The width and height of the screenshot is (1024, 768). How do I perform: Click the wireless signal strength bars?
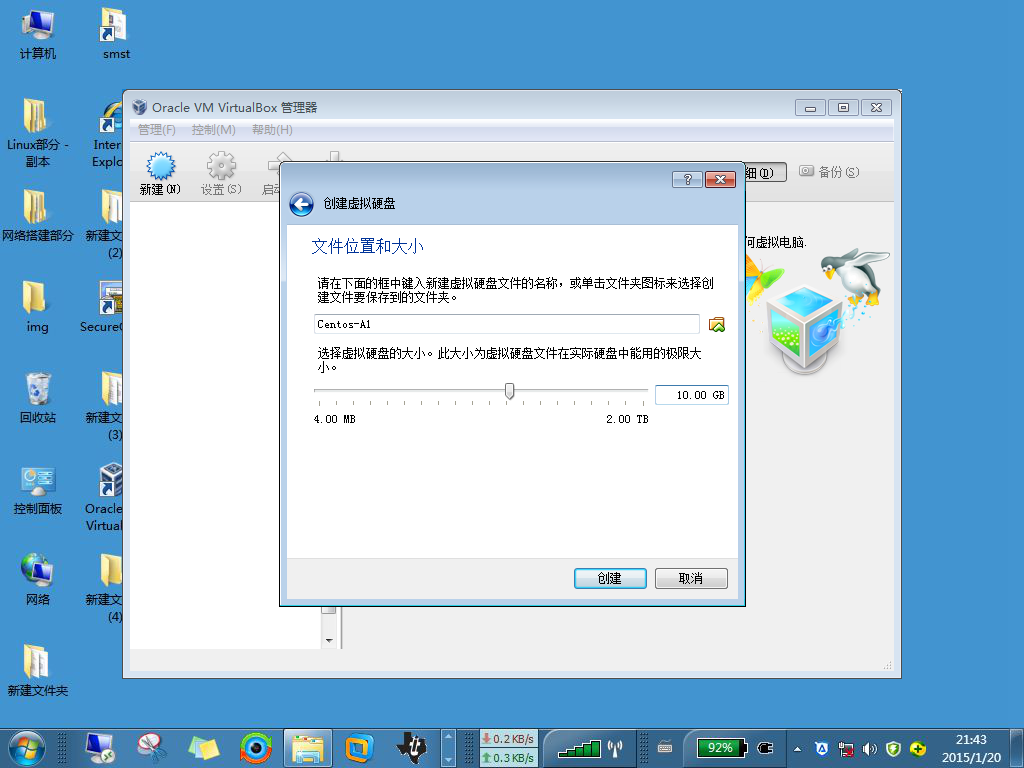(579, 748)
